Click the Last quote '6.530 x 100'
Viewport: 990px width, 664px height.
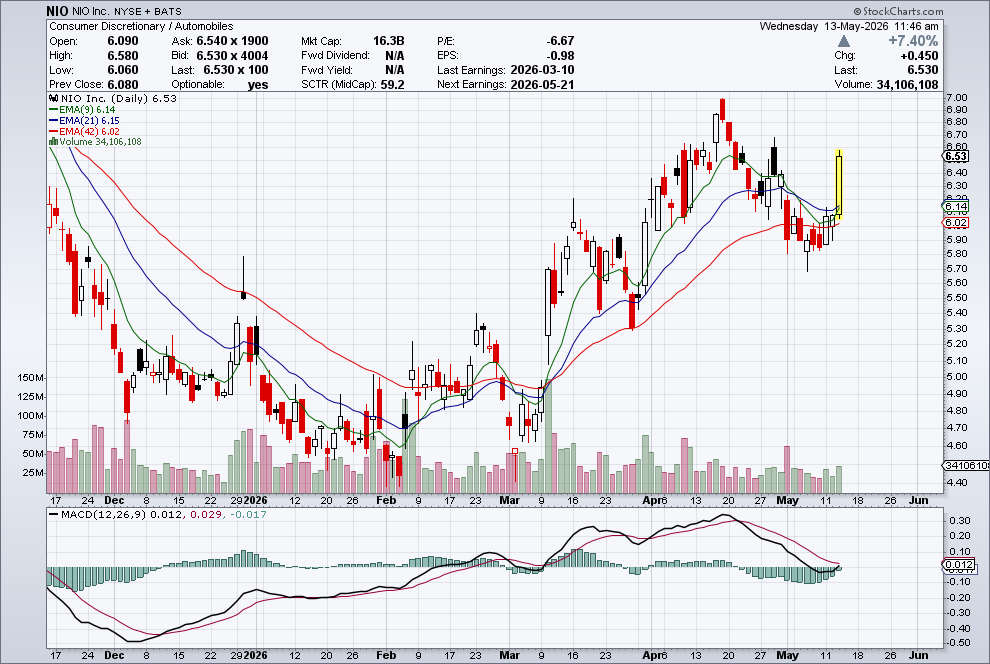coord(236,70)
